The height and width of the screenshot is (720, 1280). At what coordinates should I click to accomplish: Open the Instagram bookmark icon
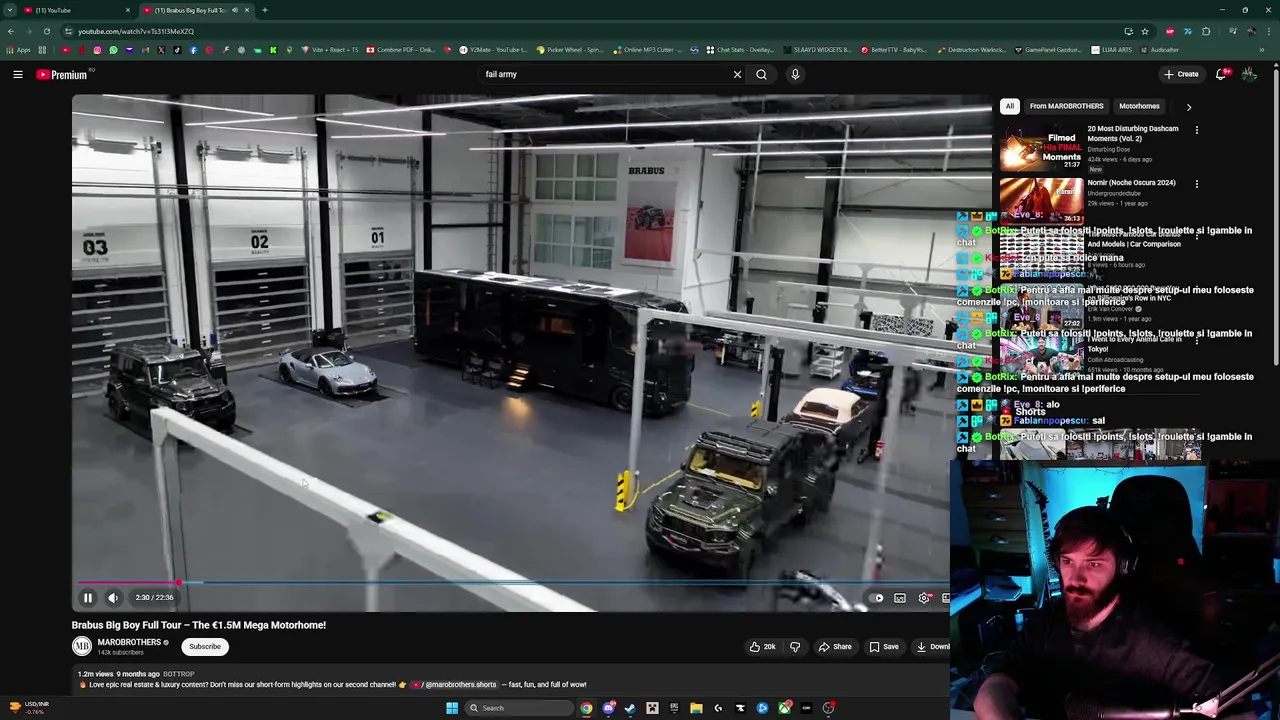coord(97,50)
